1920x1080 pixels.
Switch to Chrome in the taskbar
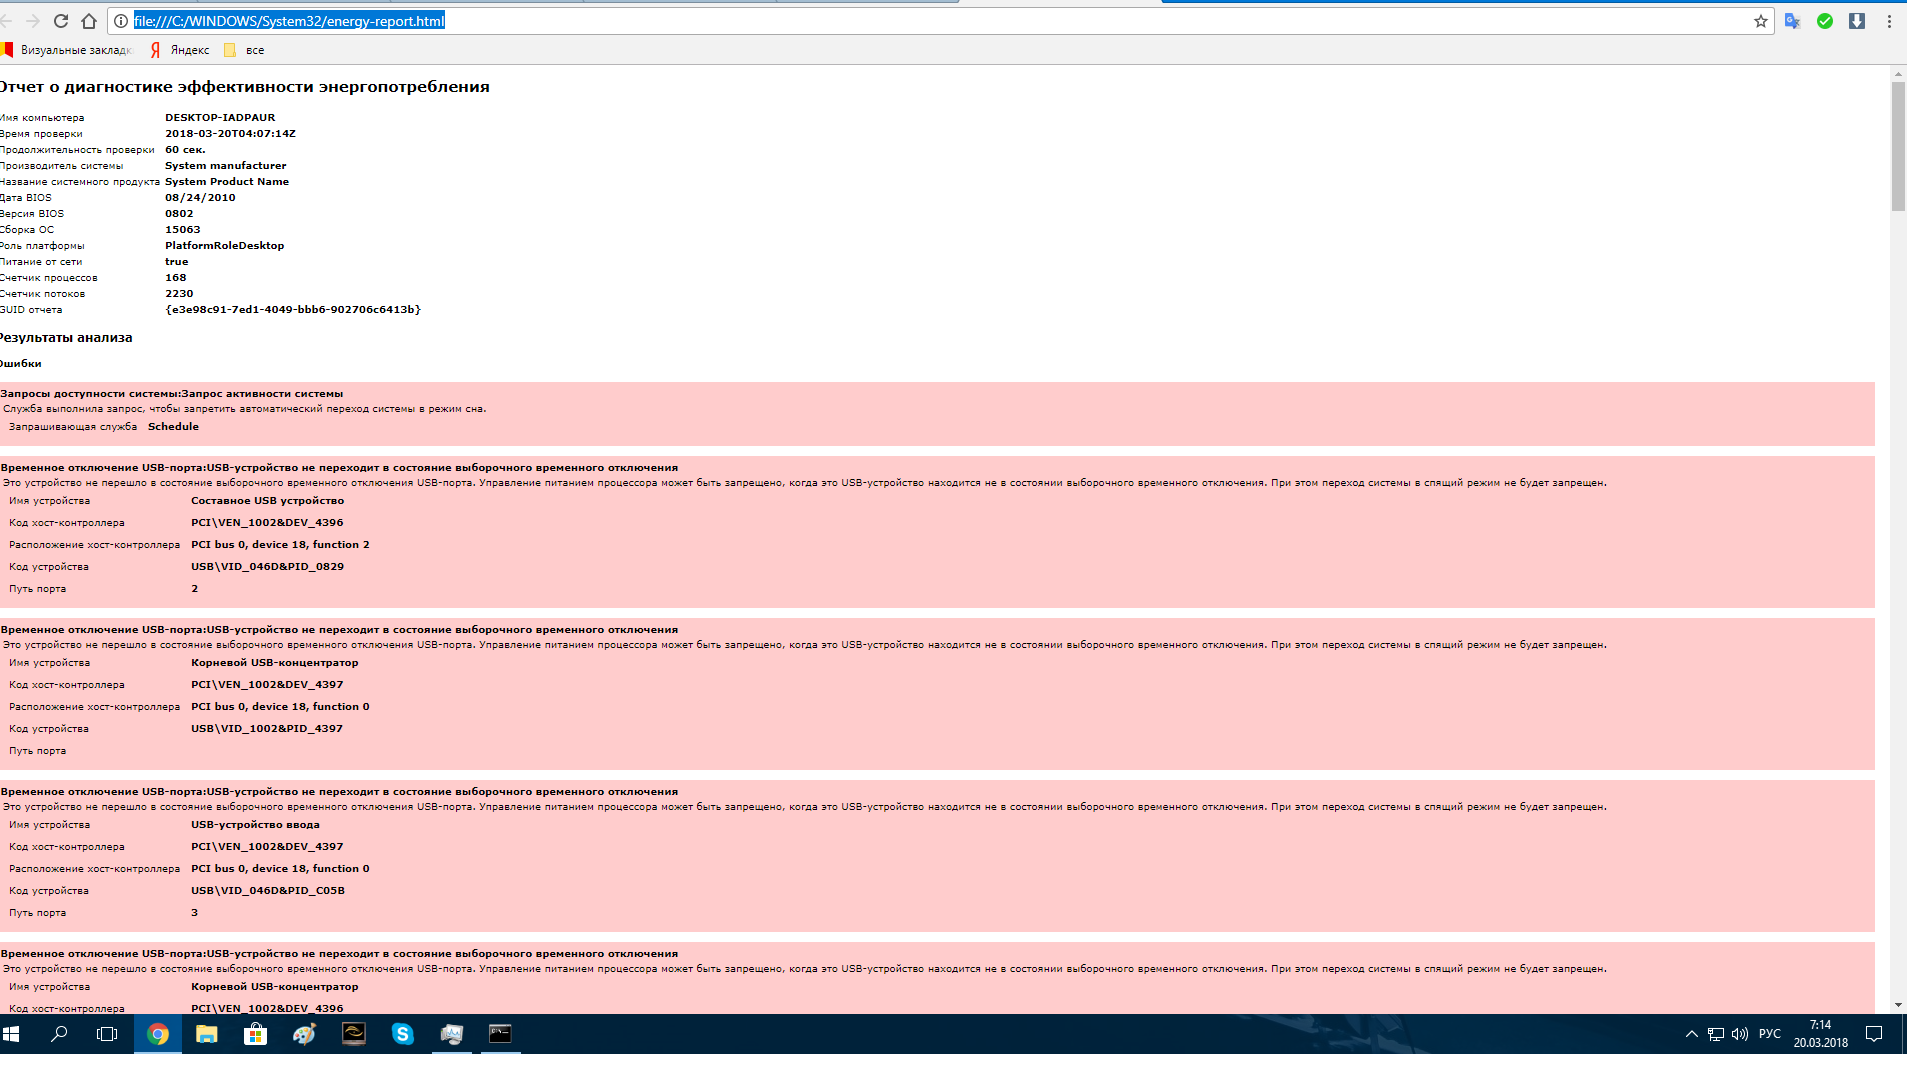[x=158, y=1034]
